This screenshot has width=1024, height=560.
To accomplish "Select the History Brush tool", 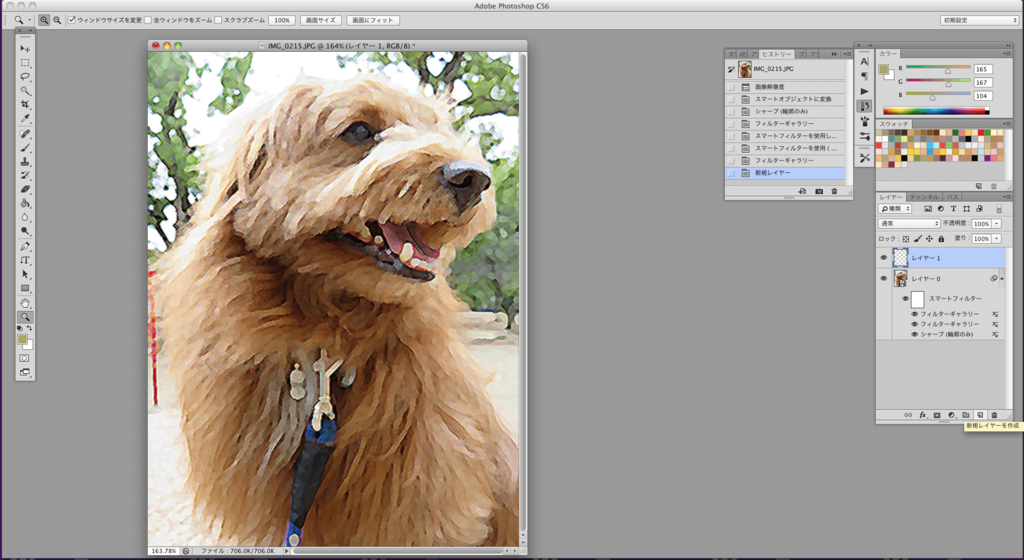I will coord(25,176).
